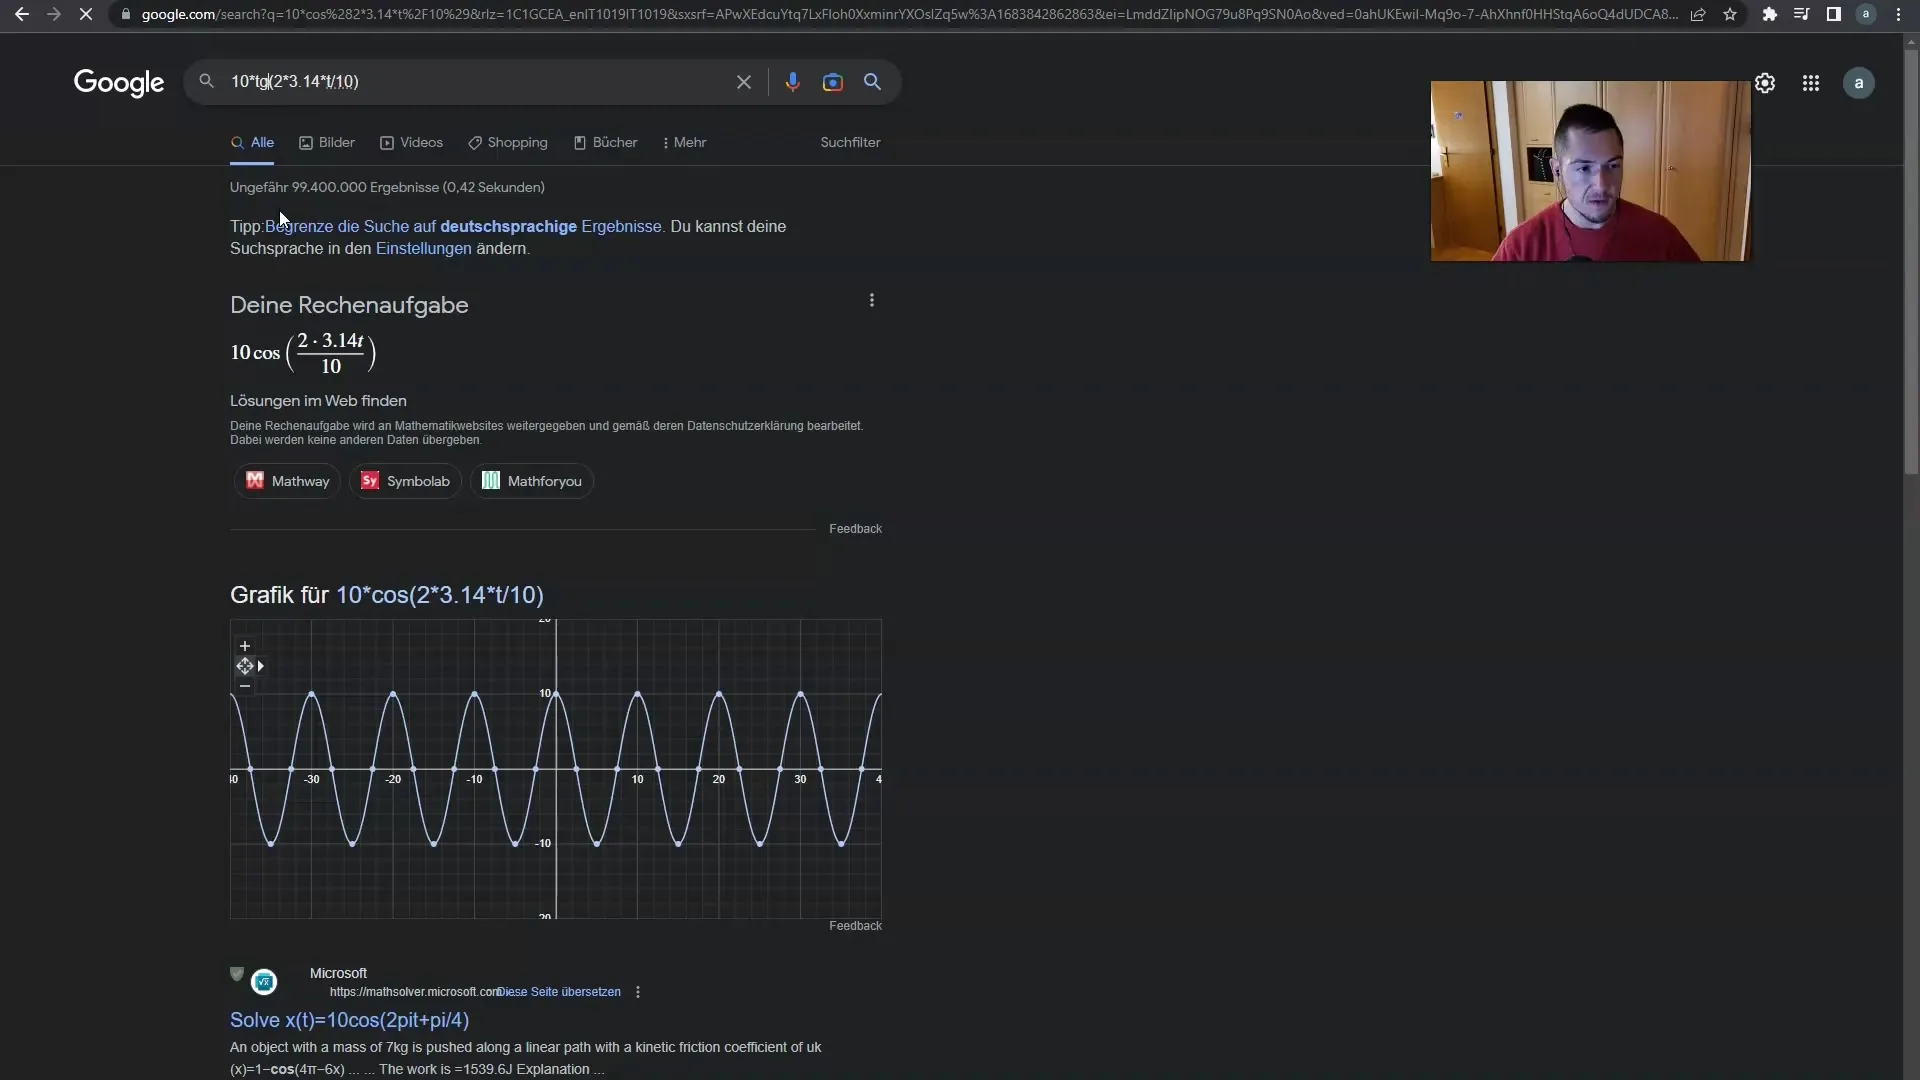Viewport: 1920px width, 1080px height.
Task: Stop loading the page
Action: pos(86,14)
